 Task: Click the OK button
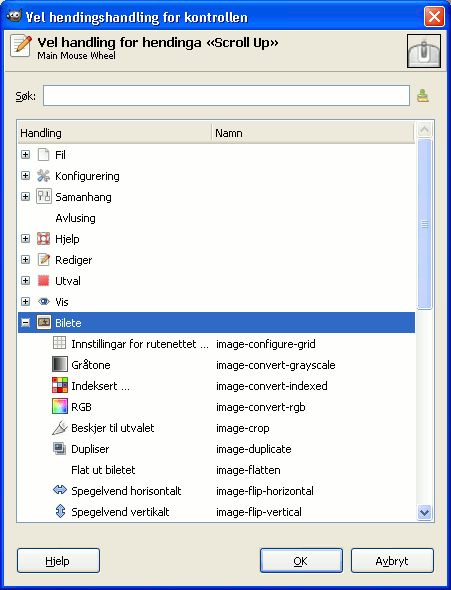point(301,561)
